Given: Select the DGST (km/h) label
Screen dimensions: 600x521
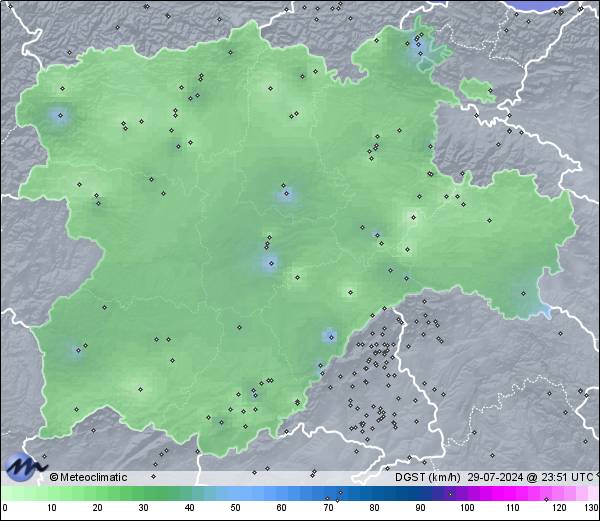Looking at the screenshot, I should pos(427,477).
